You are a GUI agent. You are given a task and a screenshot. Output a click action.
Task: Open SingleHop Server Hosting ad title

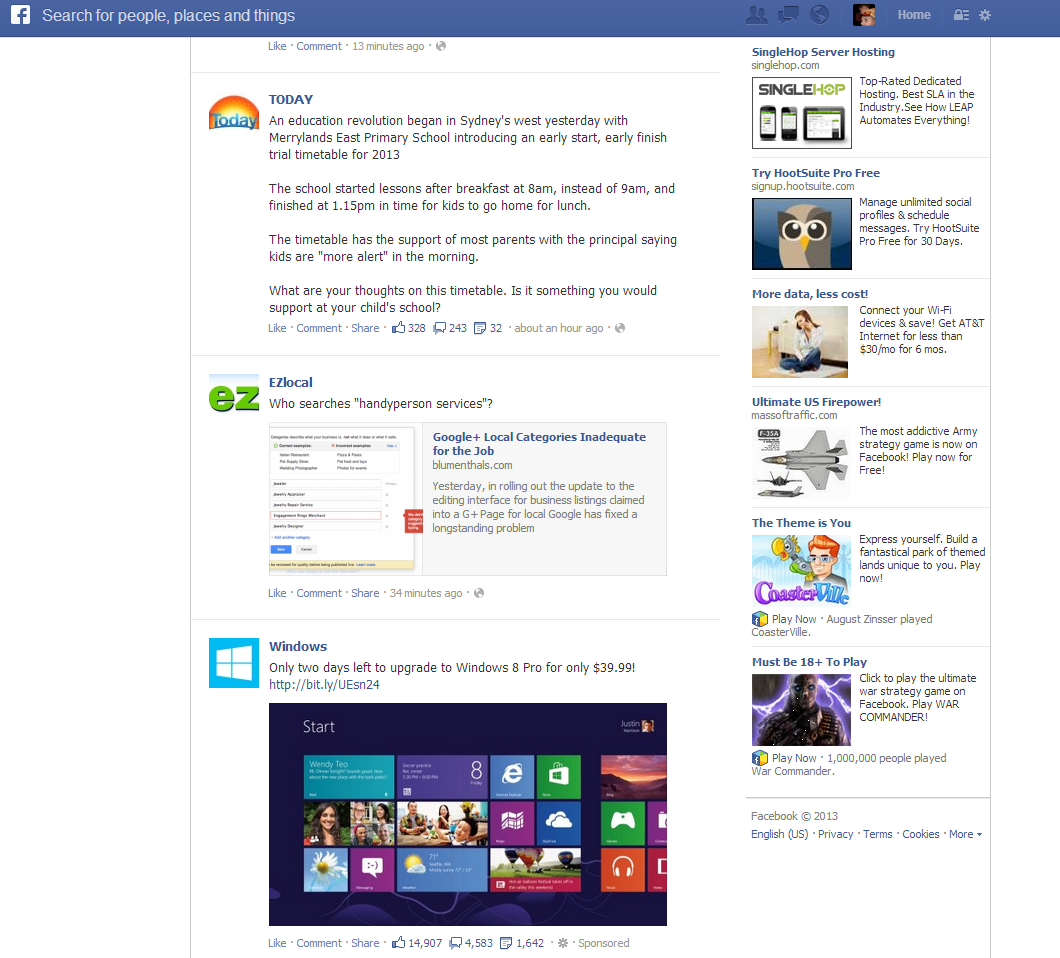[x=823, y=52]
